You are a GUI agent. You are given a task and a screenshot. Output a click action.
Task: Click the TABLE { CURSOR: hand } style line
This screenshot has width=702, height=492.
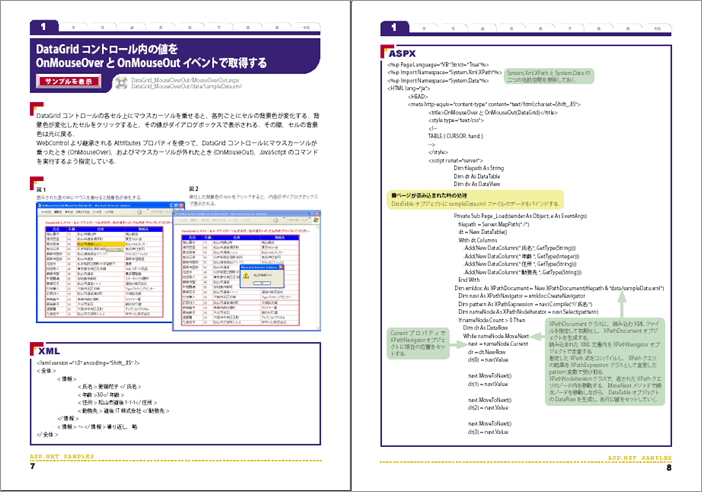click(x=456, y=136)
